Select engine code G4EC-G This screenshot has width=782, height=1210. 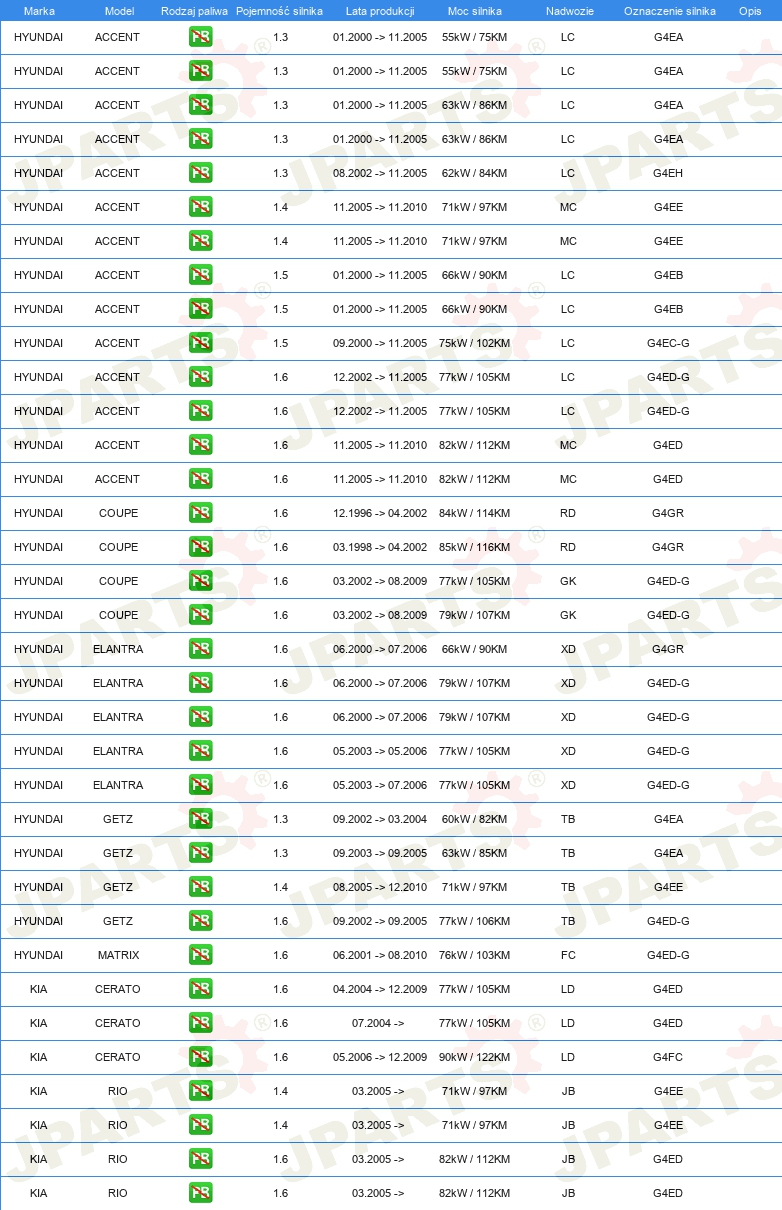coord(668,343)
